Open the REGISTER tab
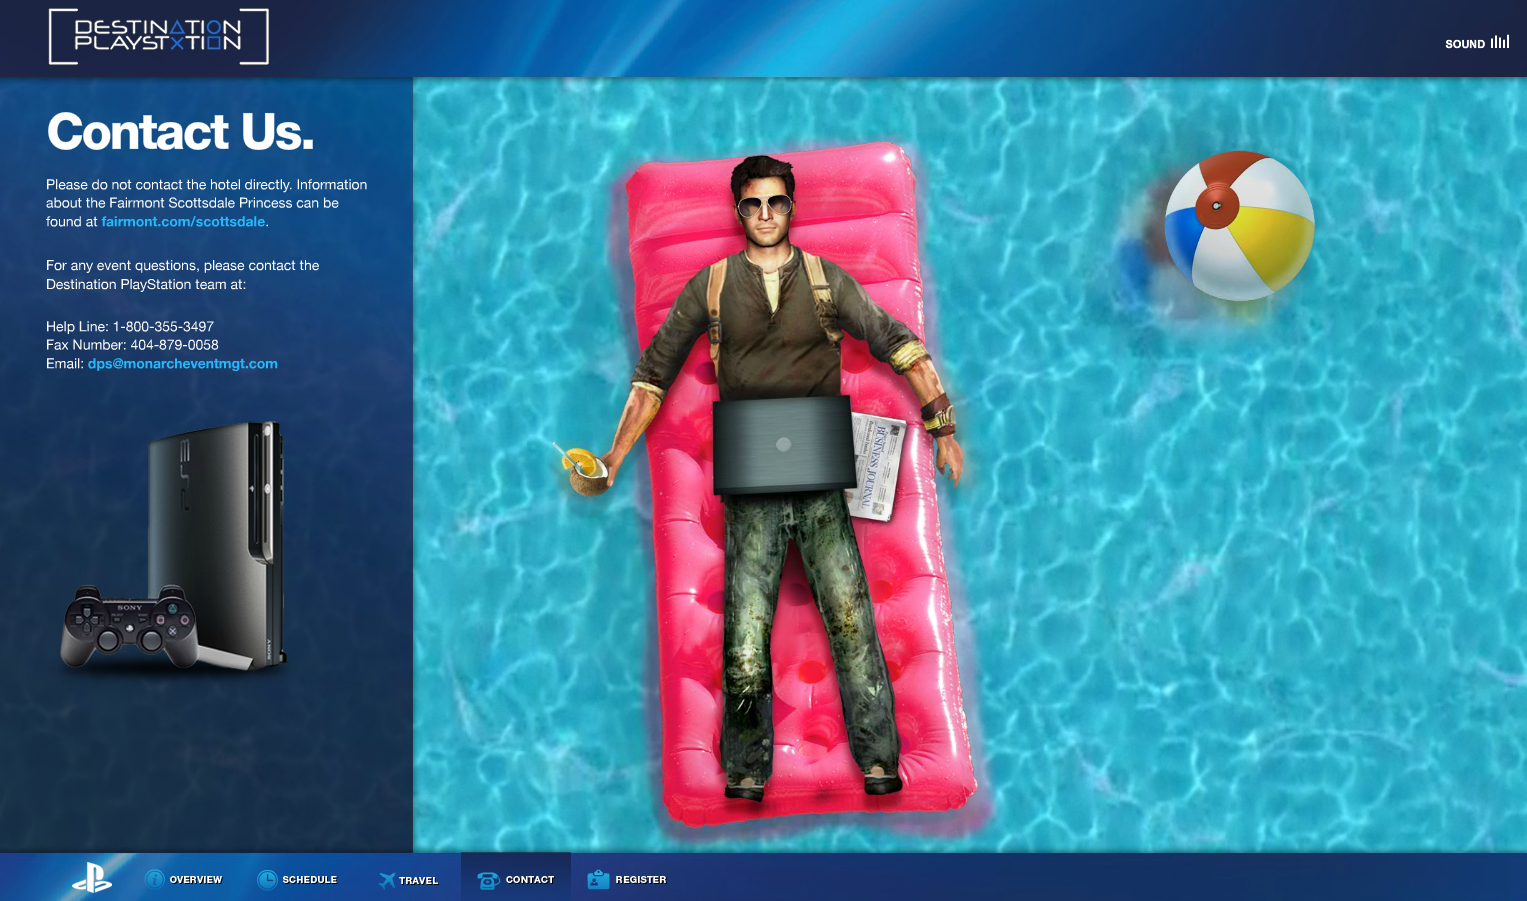 click(627, 879)
